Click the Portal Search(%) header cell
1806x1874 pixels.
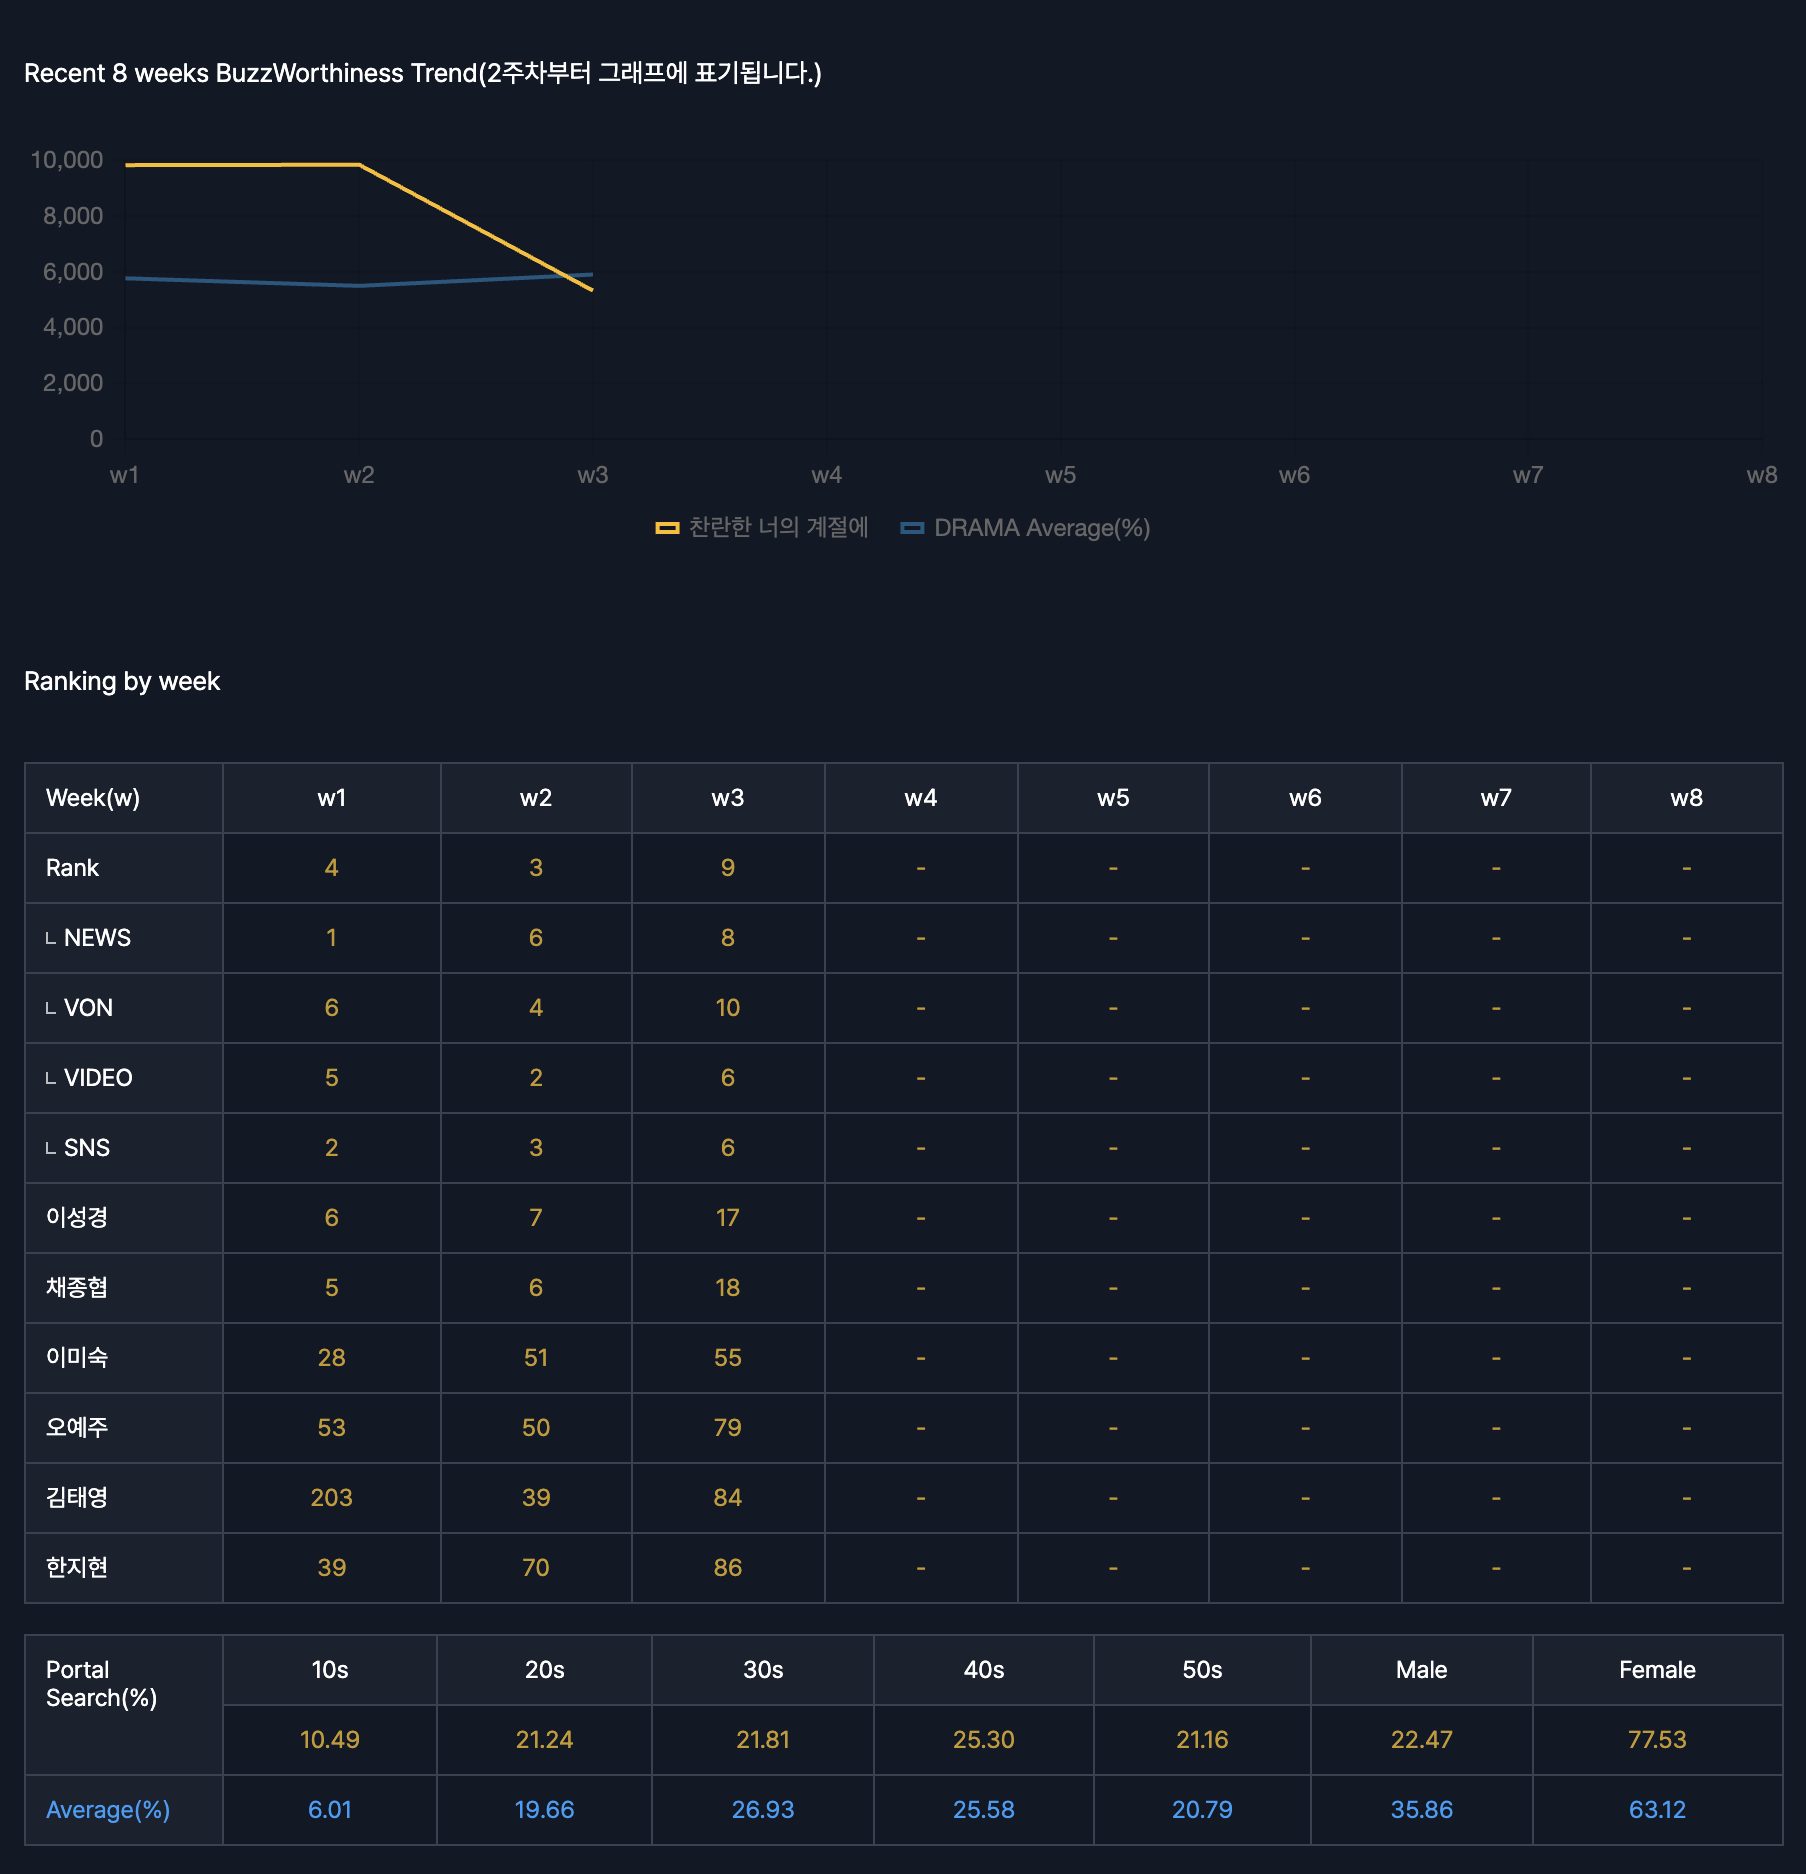click(101, 1684)
